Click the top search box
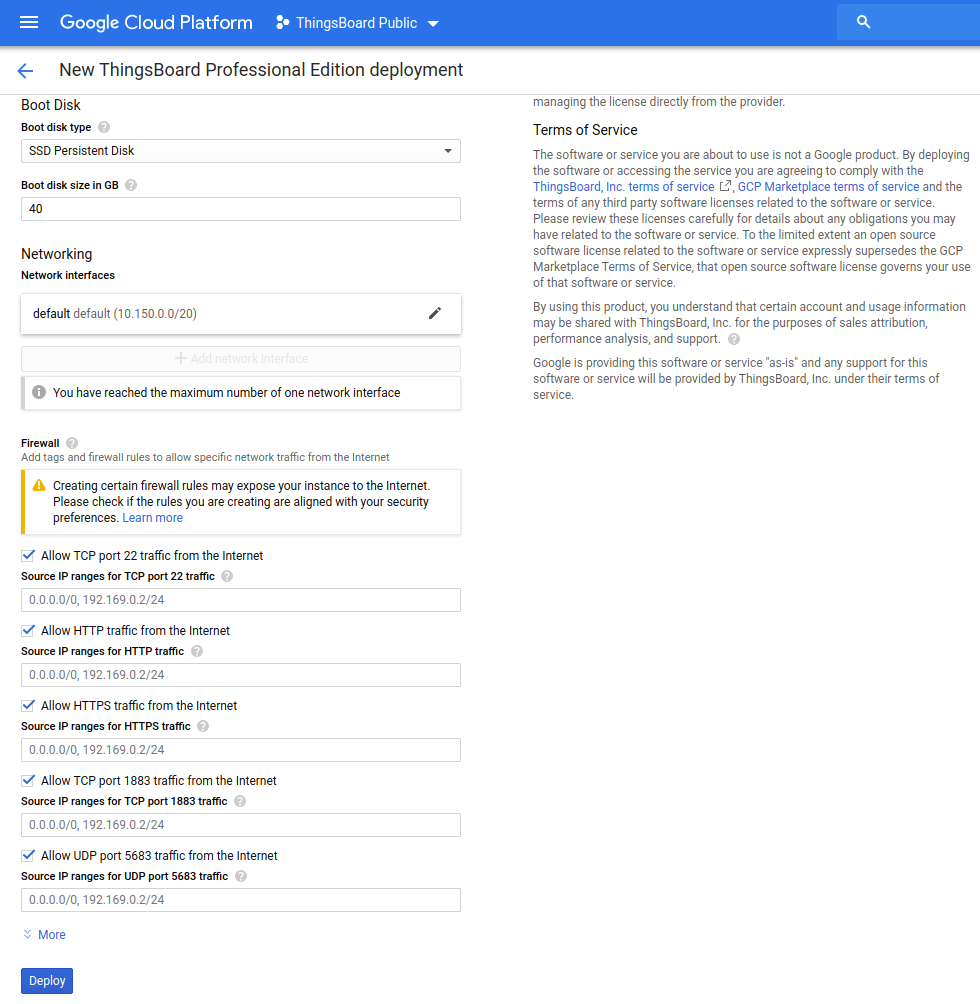 click(x=908, y=22)
